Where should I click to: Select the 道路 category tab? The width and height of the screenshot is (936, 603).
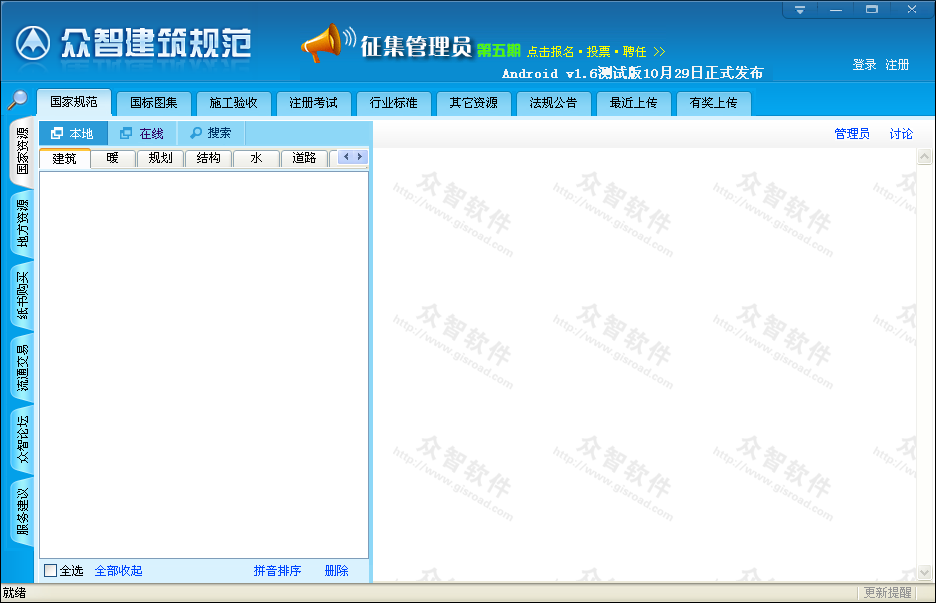[x=304, y=158]
